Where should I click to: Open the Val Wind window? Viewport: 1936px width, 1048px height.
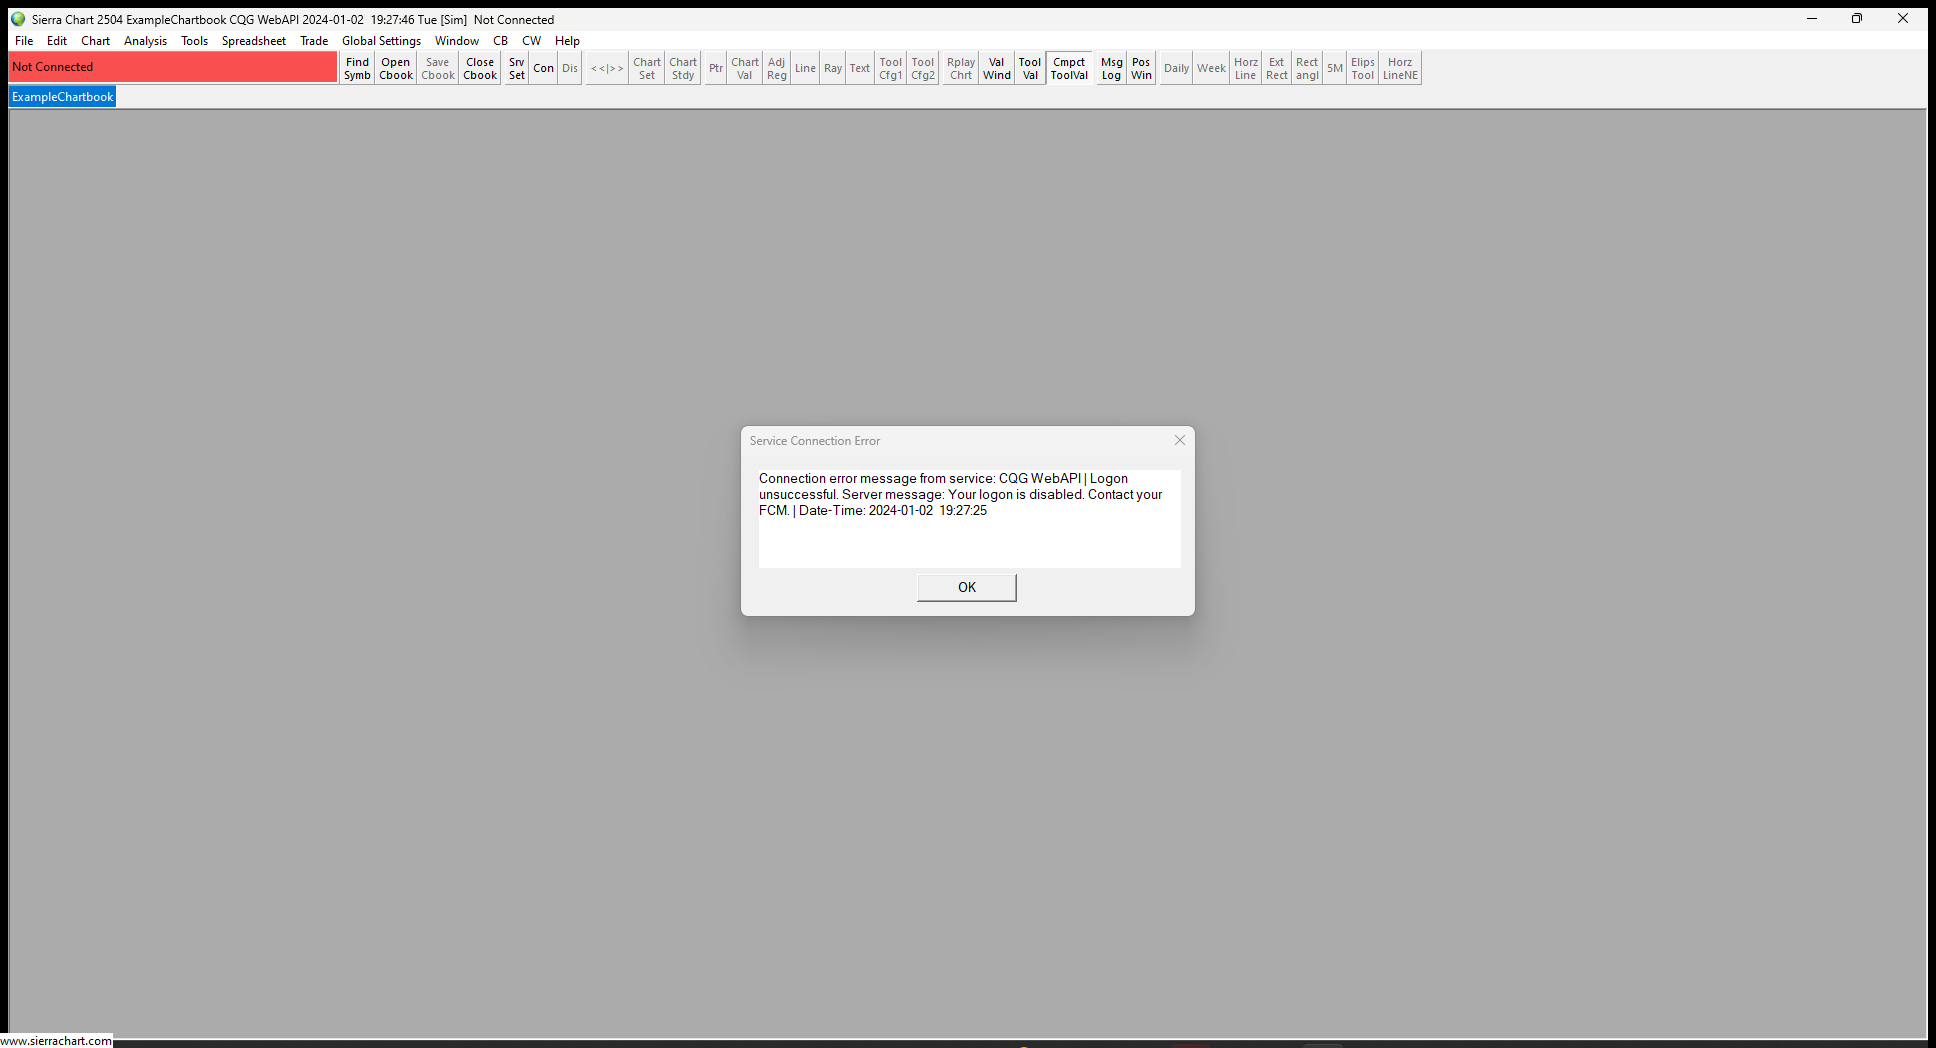coord(997,68)
